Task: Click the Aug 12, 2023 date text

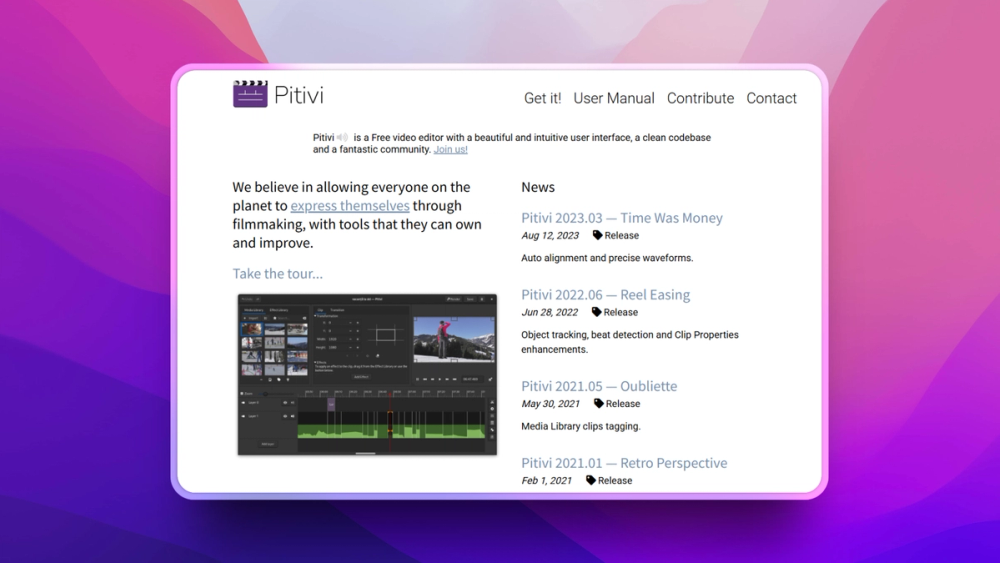Action: coord(550,235)
